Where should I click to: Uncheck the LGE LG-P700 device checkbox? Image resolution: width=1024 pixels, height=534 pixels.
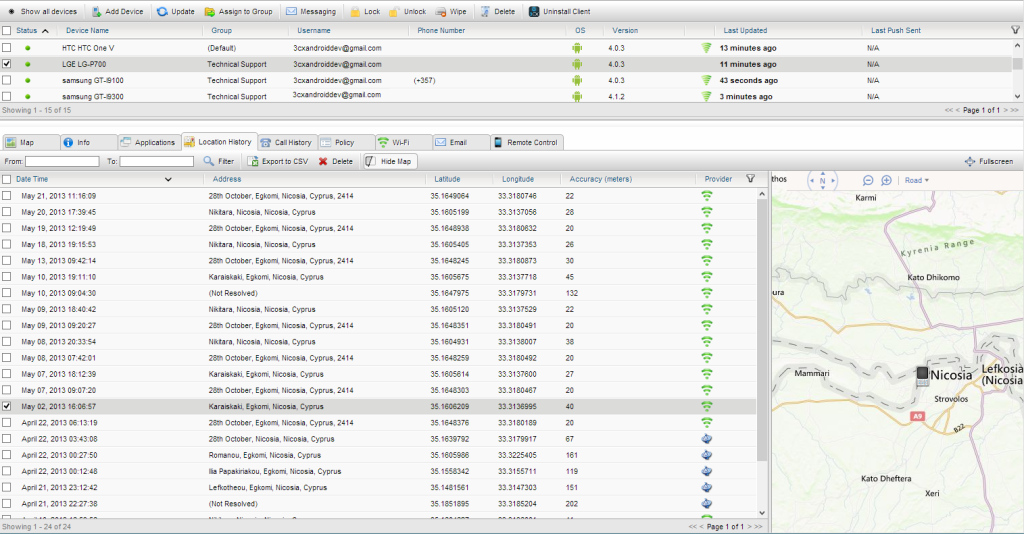[x=7, y=64]
